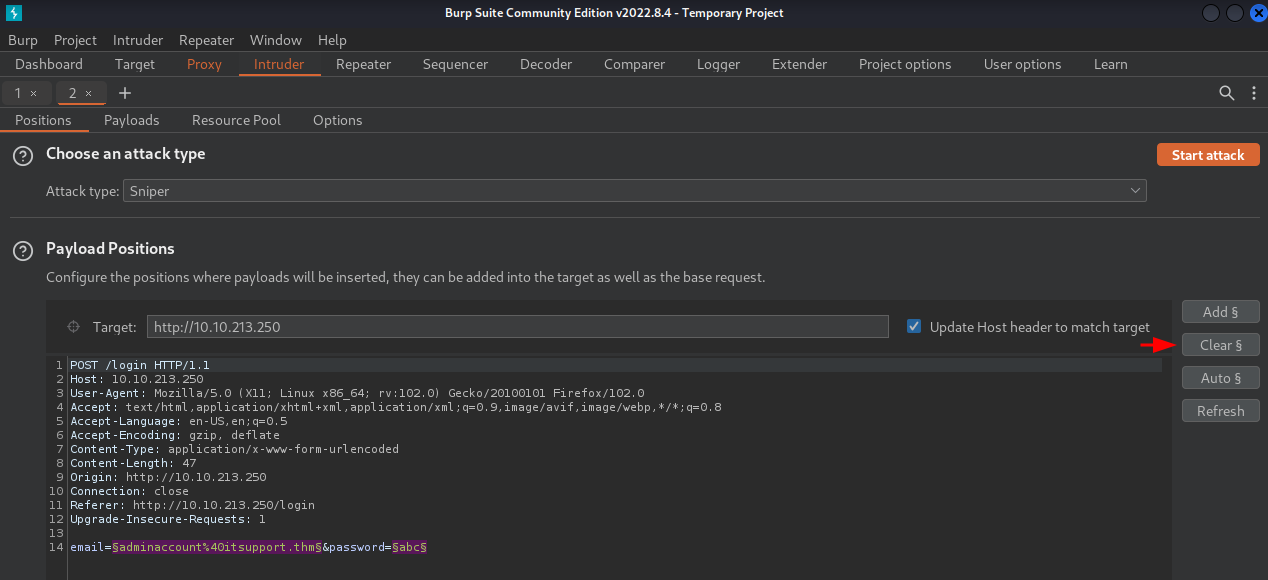Viewport: 1268px width, 580px height.
Task: Click the POST /login HTTP/1.1 request line
Action: point(140,365)
